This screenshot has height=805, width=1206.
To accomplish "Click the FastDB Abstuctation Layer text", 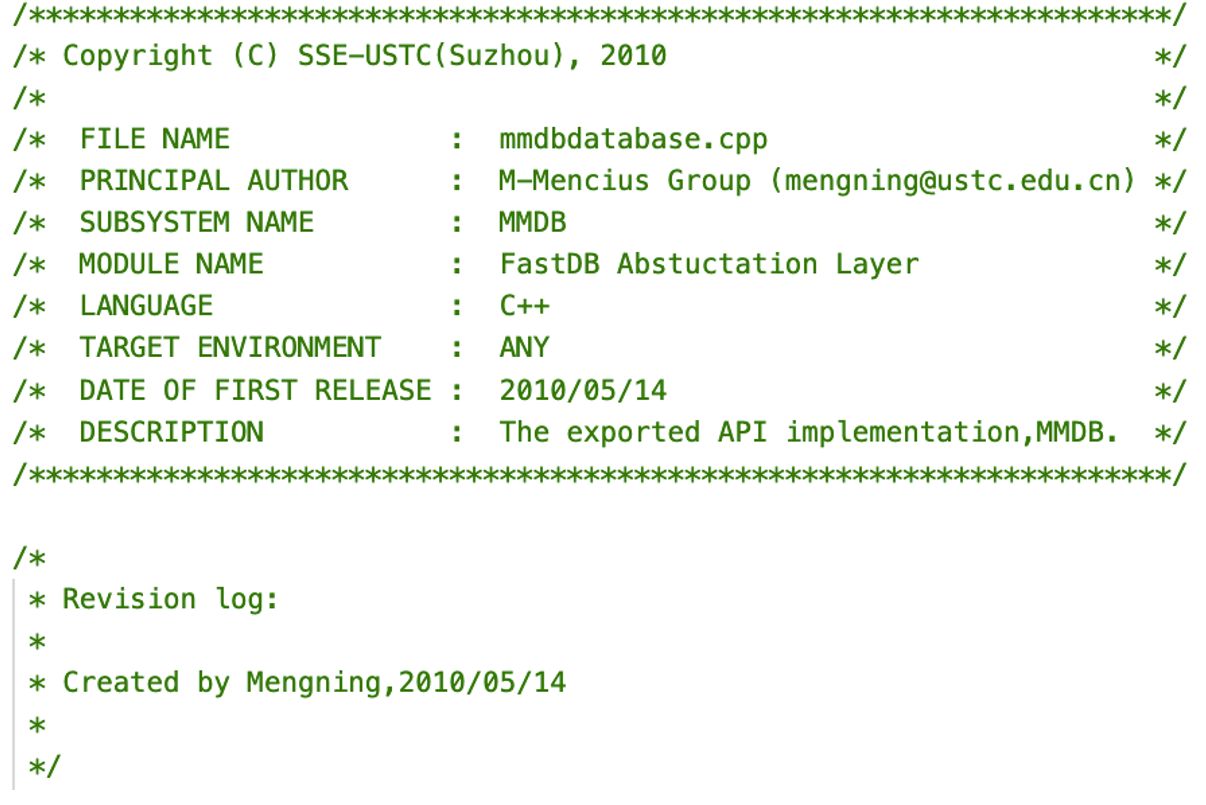I will click(709, 265).
